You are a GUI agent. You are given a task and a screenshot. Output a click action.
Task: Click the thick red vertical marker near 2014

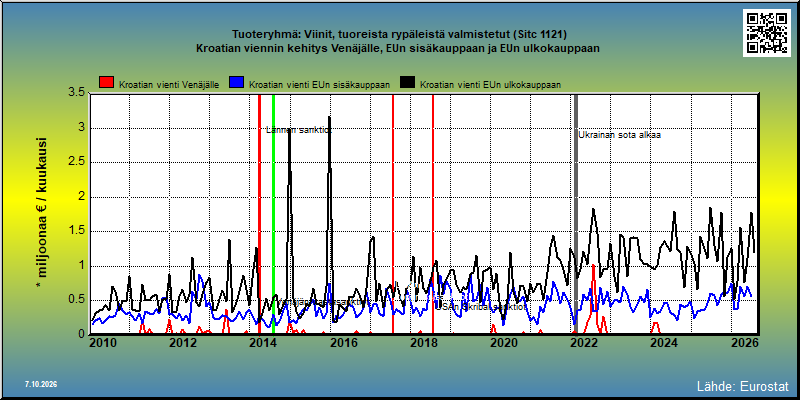click(x=260, y=214)
